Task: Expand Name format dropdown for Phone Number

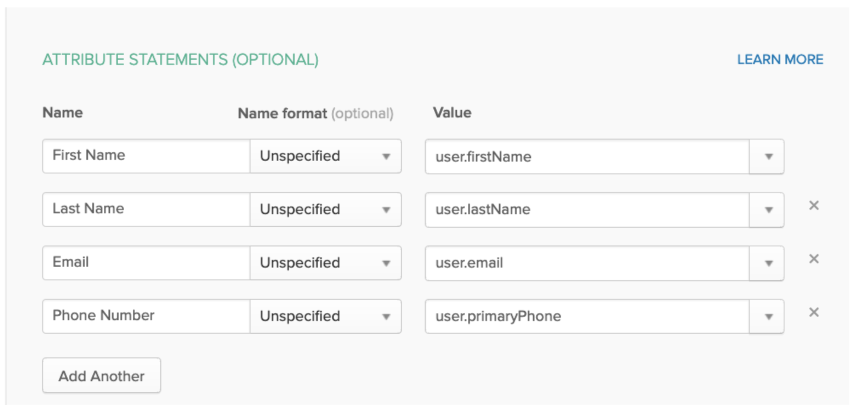Action: coord(325,316)
